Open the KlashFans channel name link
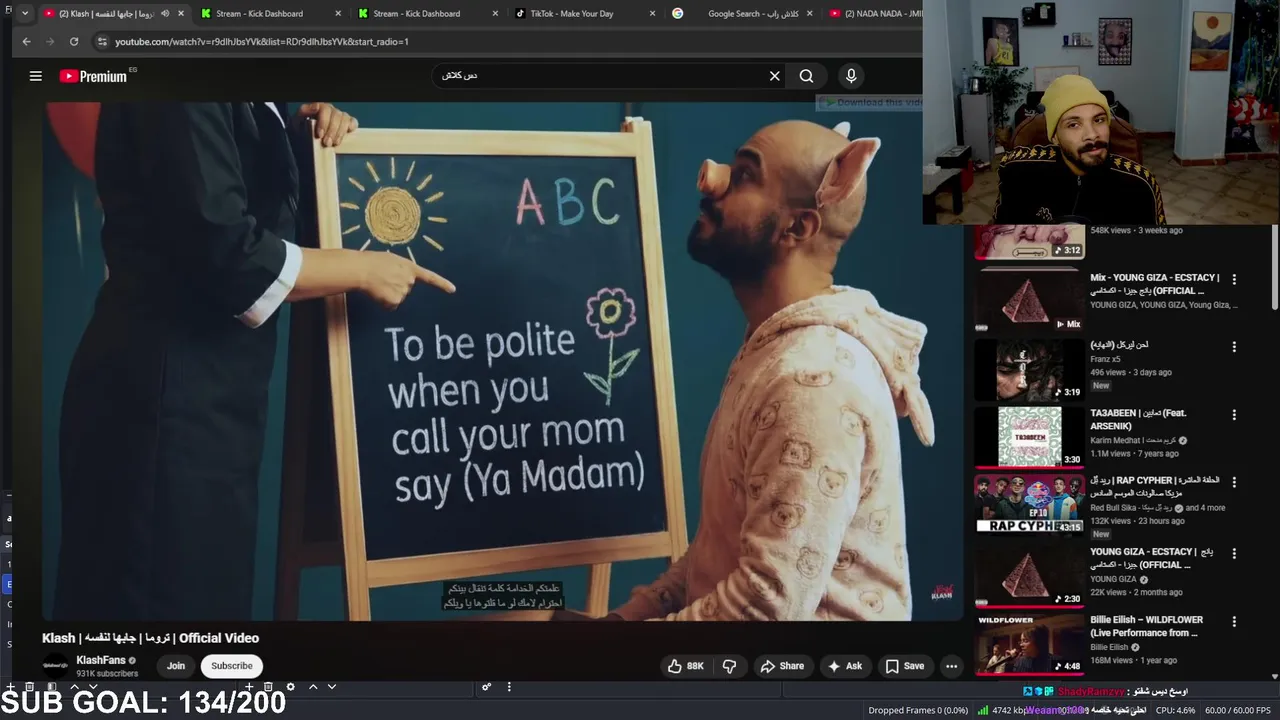1280x720 pixels. (101, 661)
